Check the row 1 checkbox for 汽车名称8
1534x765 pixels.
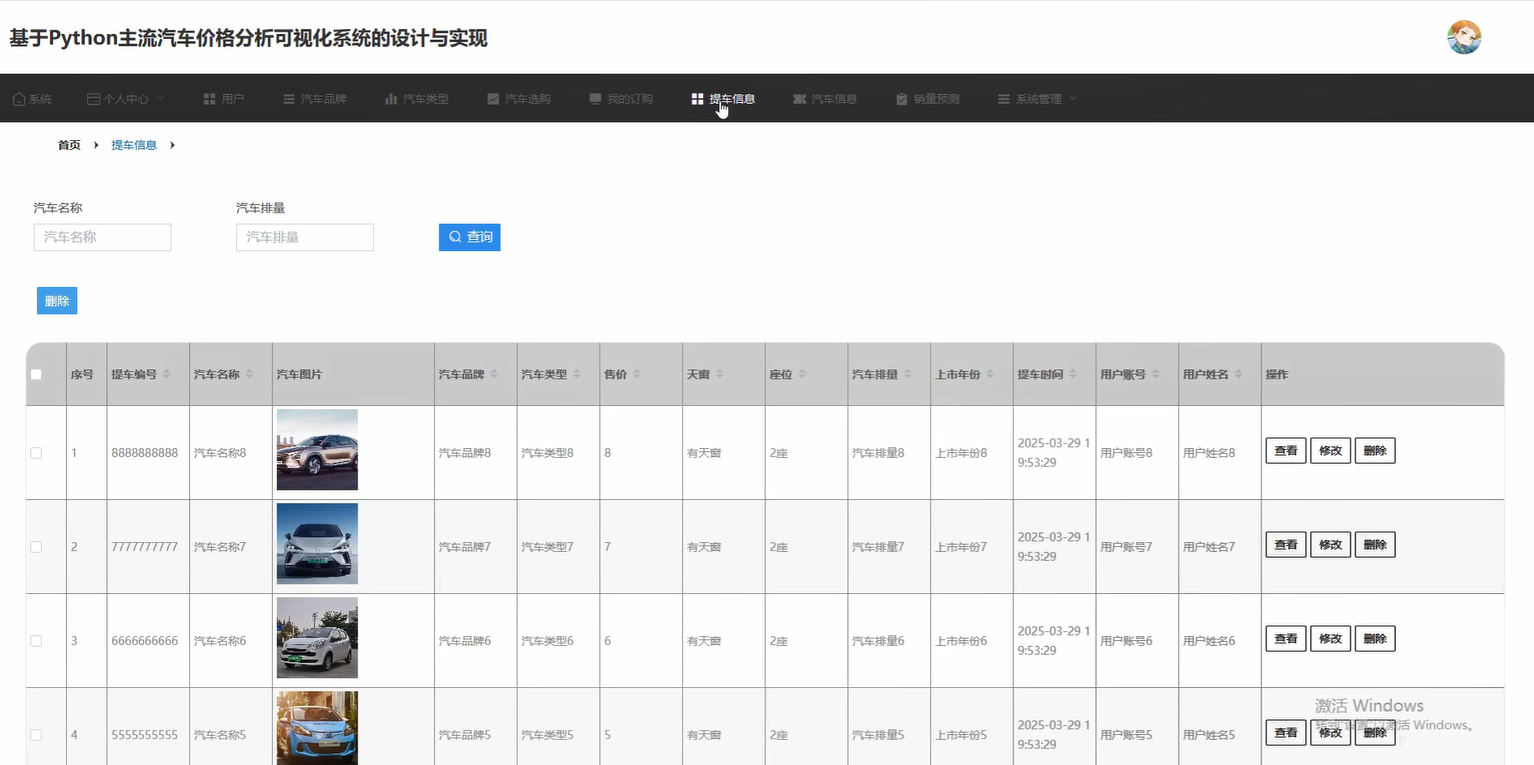point(36,453)
